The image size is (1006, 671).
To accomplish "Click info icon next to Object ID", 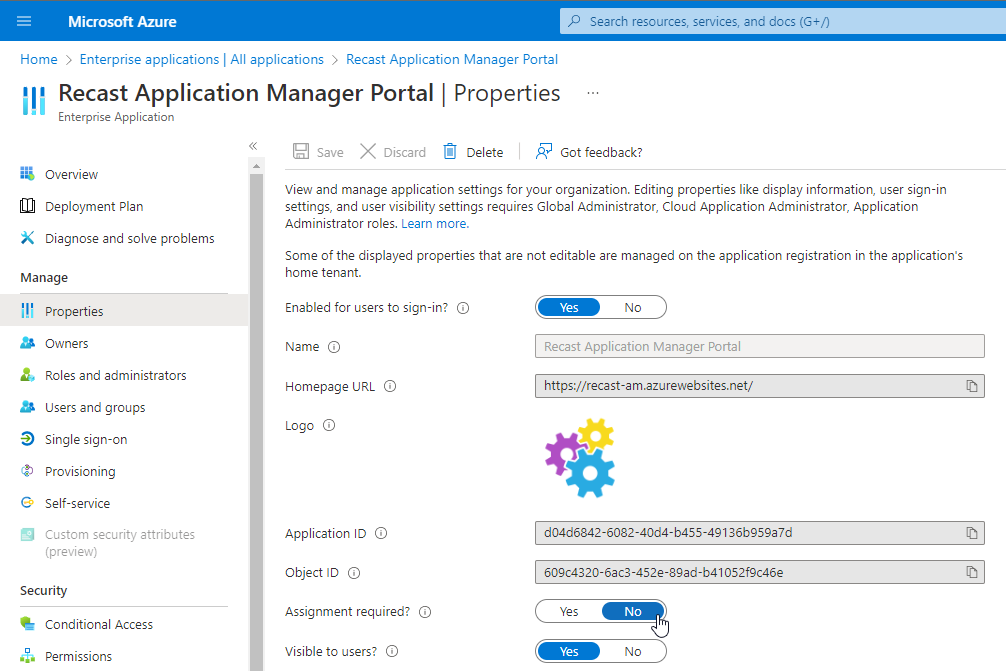I will pyautogui.click(x=354, y=573).
